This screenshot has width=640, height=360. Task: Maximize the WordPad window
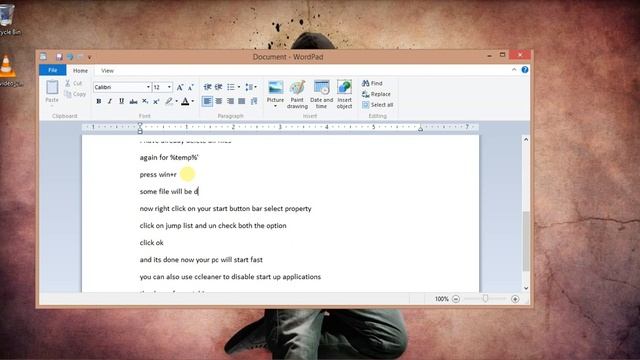[x=502, y=55]
